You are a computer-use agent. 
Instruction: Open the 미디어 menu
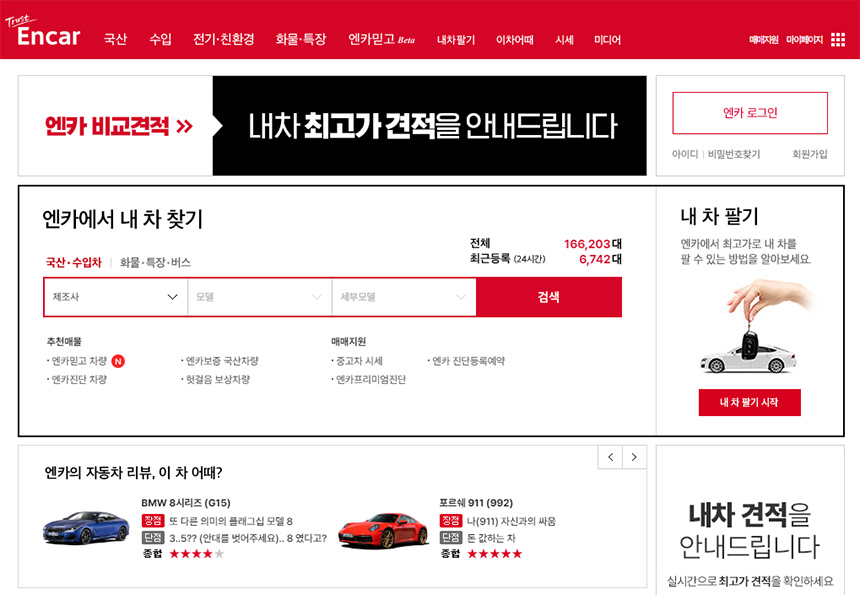tap(608, 39)
